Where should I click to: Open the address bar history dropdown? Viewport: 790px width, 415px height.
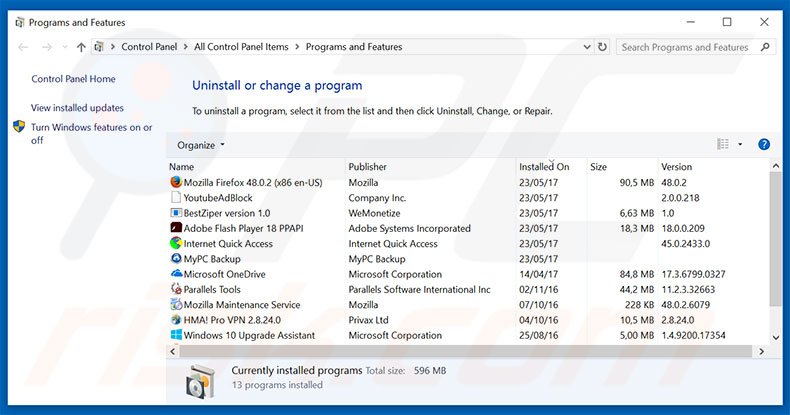click(x=584, y=47)
